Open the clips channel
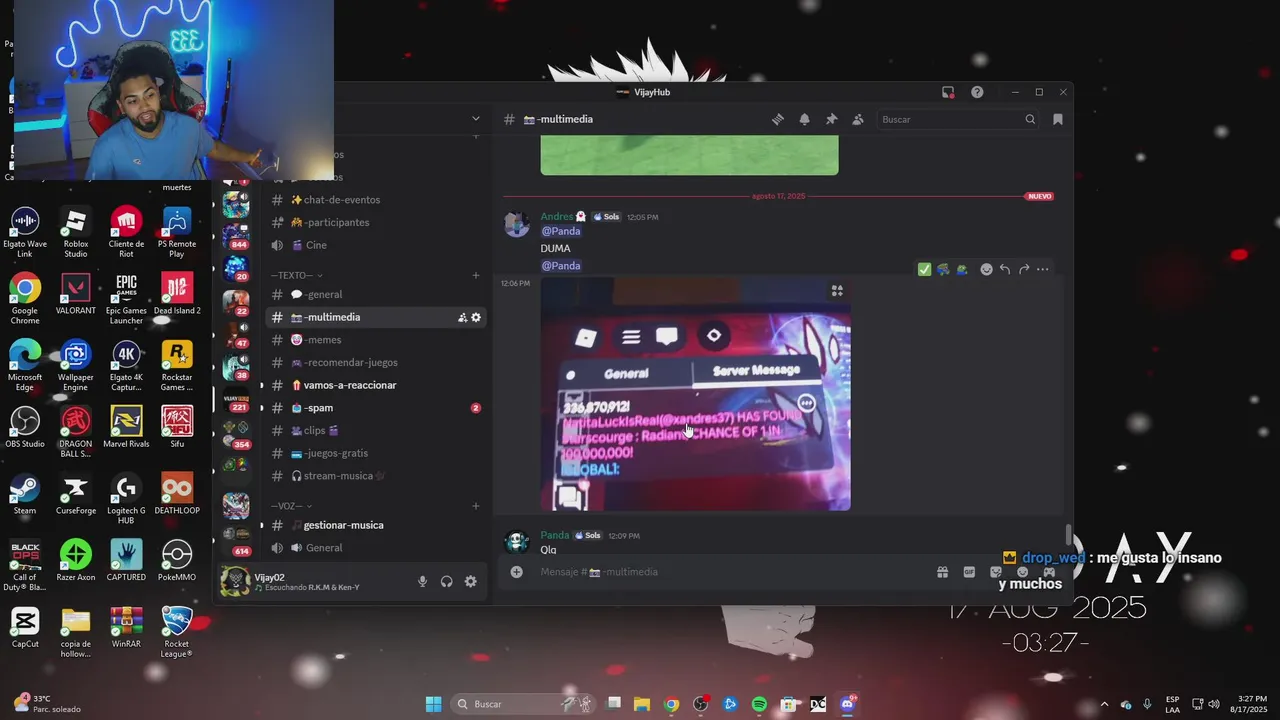This screenshot has width=1280, height=720. pyautogui.click(x=377, y=430)
